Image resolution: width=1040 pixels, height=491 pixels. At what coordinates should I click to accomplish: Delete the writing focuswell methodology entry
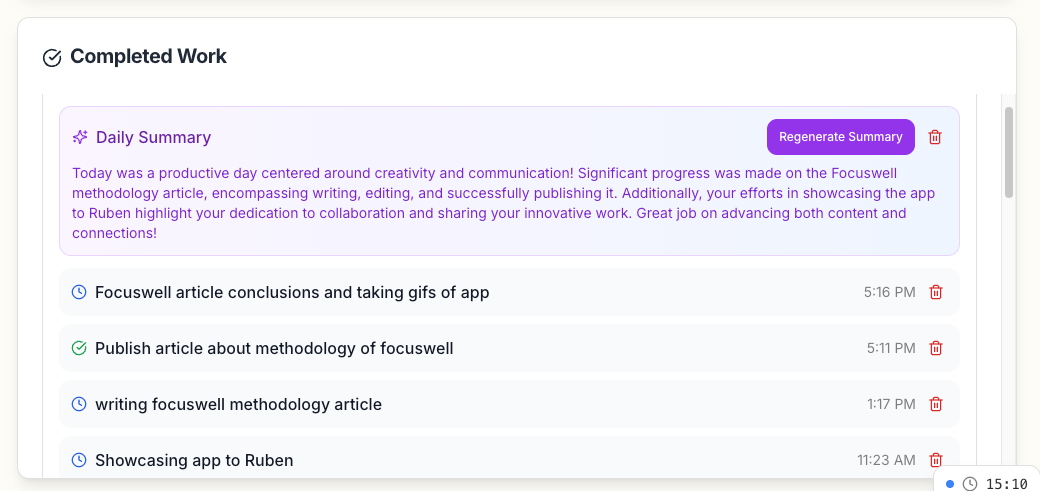(936, 404)
